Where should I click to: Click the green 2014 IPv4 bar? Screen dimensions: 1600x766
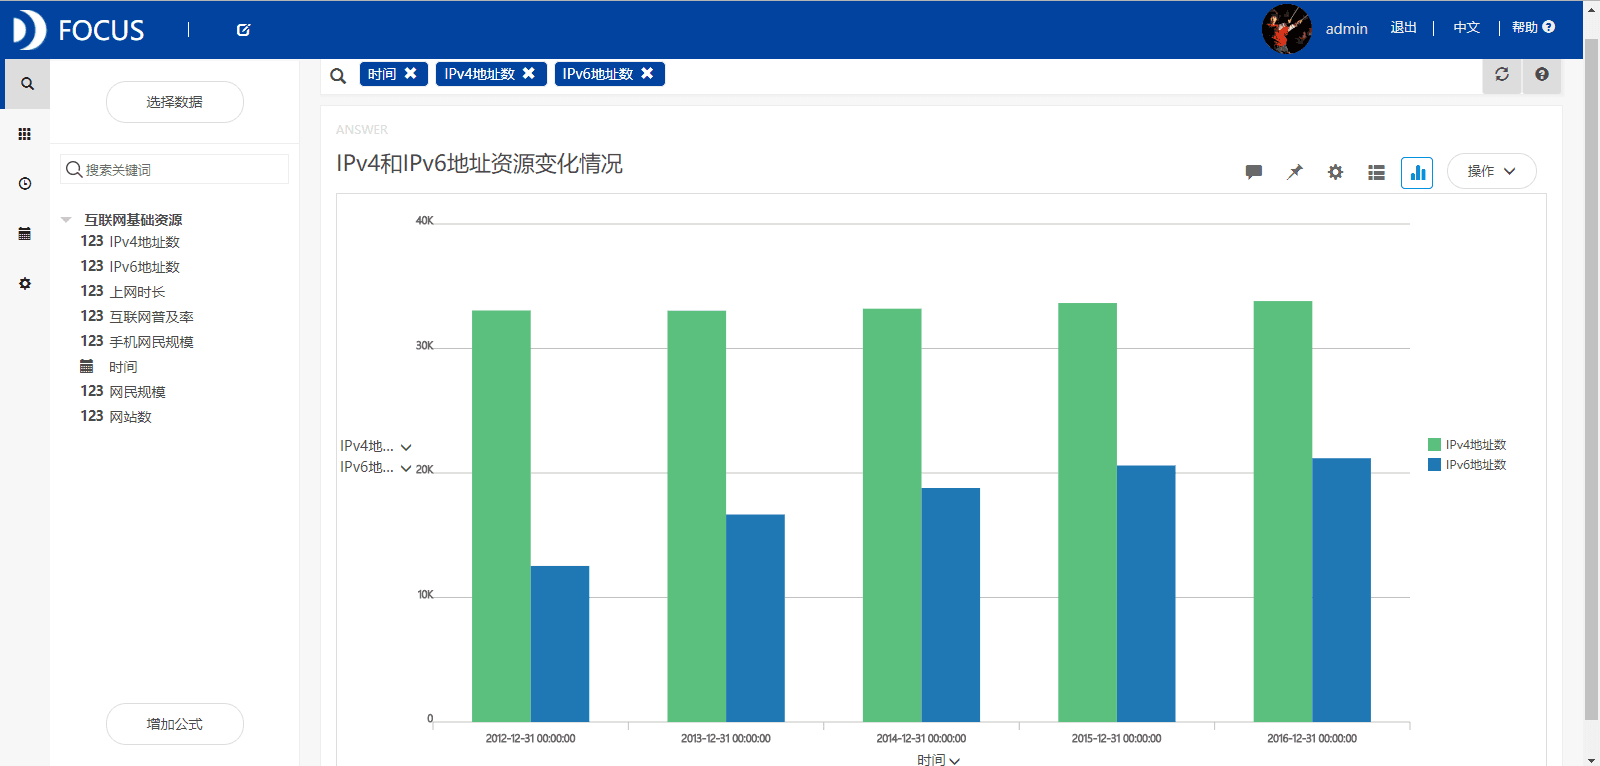[892, 515]
